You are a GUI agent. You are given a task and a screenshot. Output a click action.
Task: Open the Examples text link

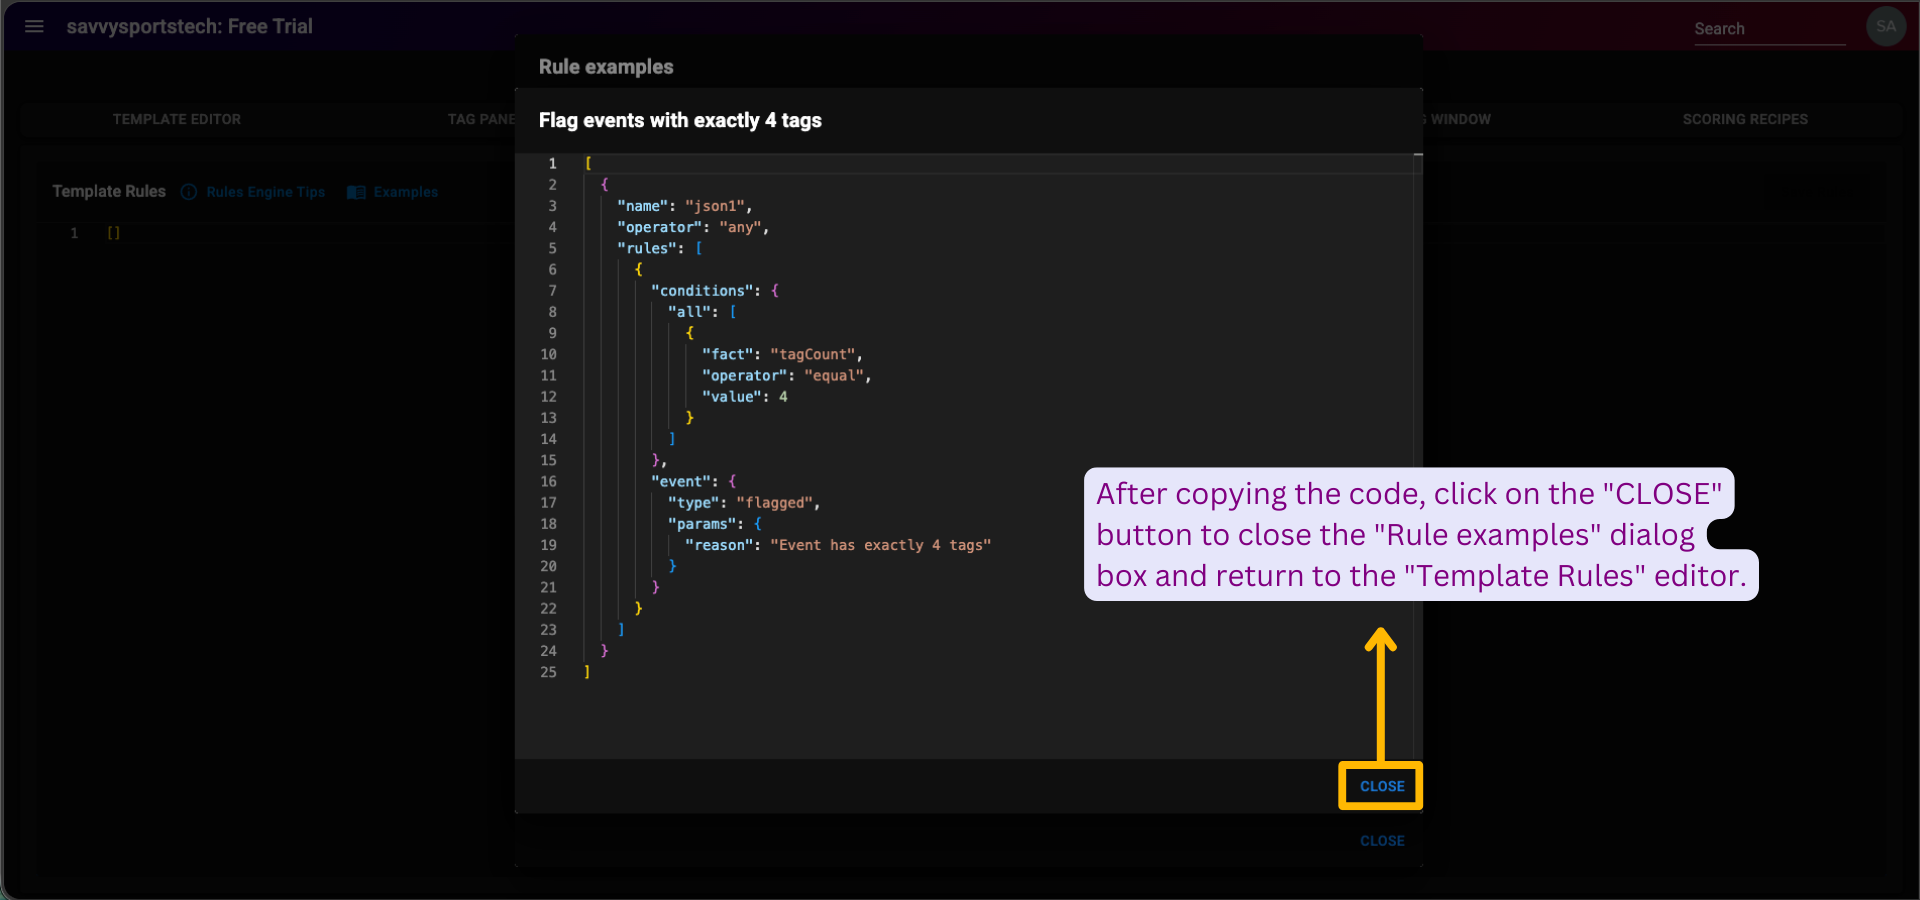tap(406, 192)
